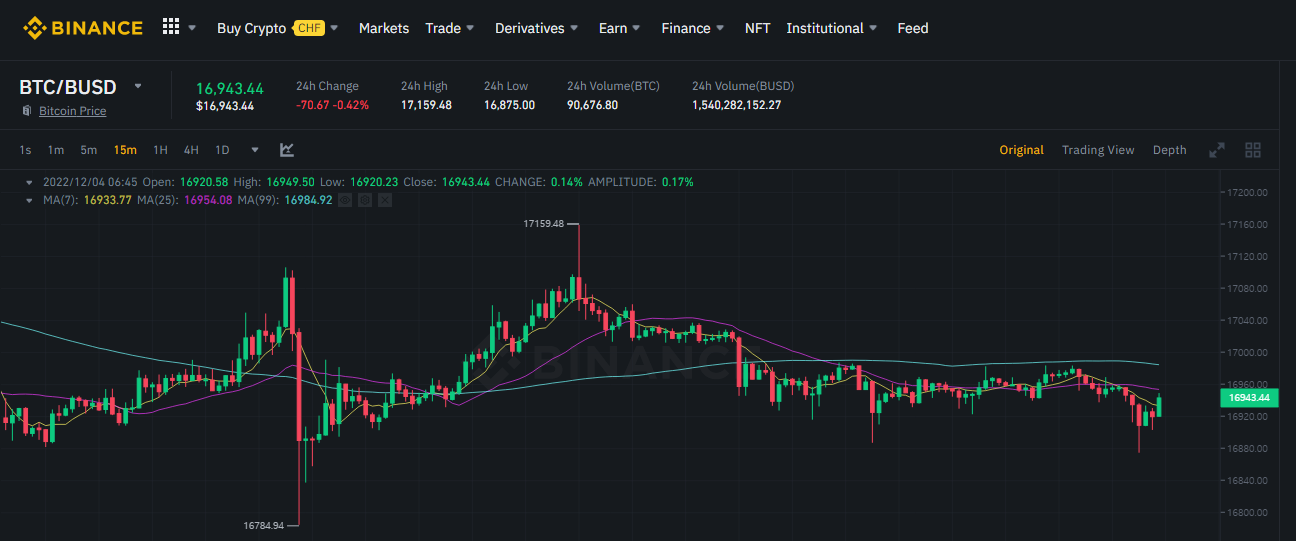Image resolution: width=1296 pixels, height=541 pixels.
Task: Select the 15m interval
Action: [125, 150]
